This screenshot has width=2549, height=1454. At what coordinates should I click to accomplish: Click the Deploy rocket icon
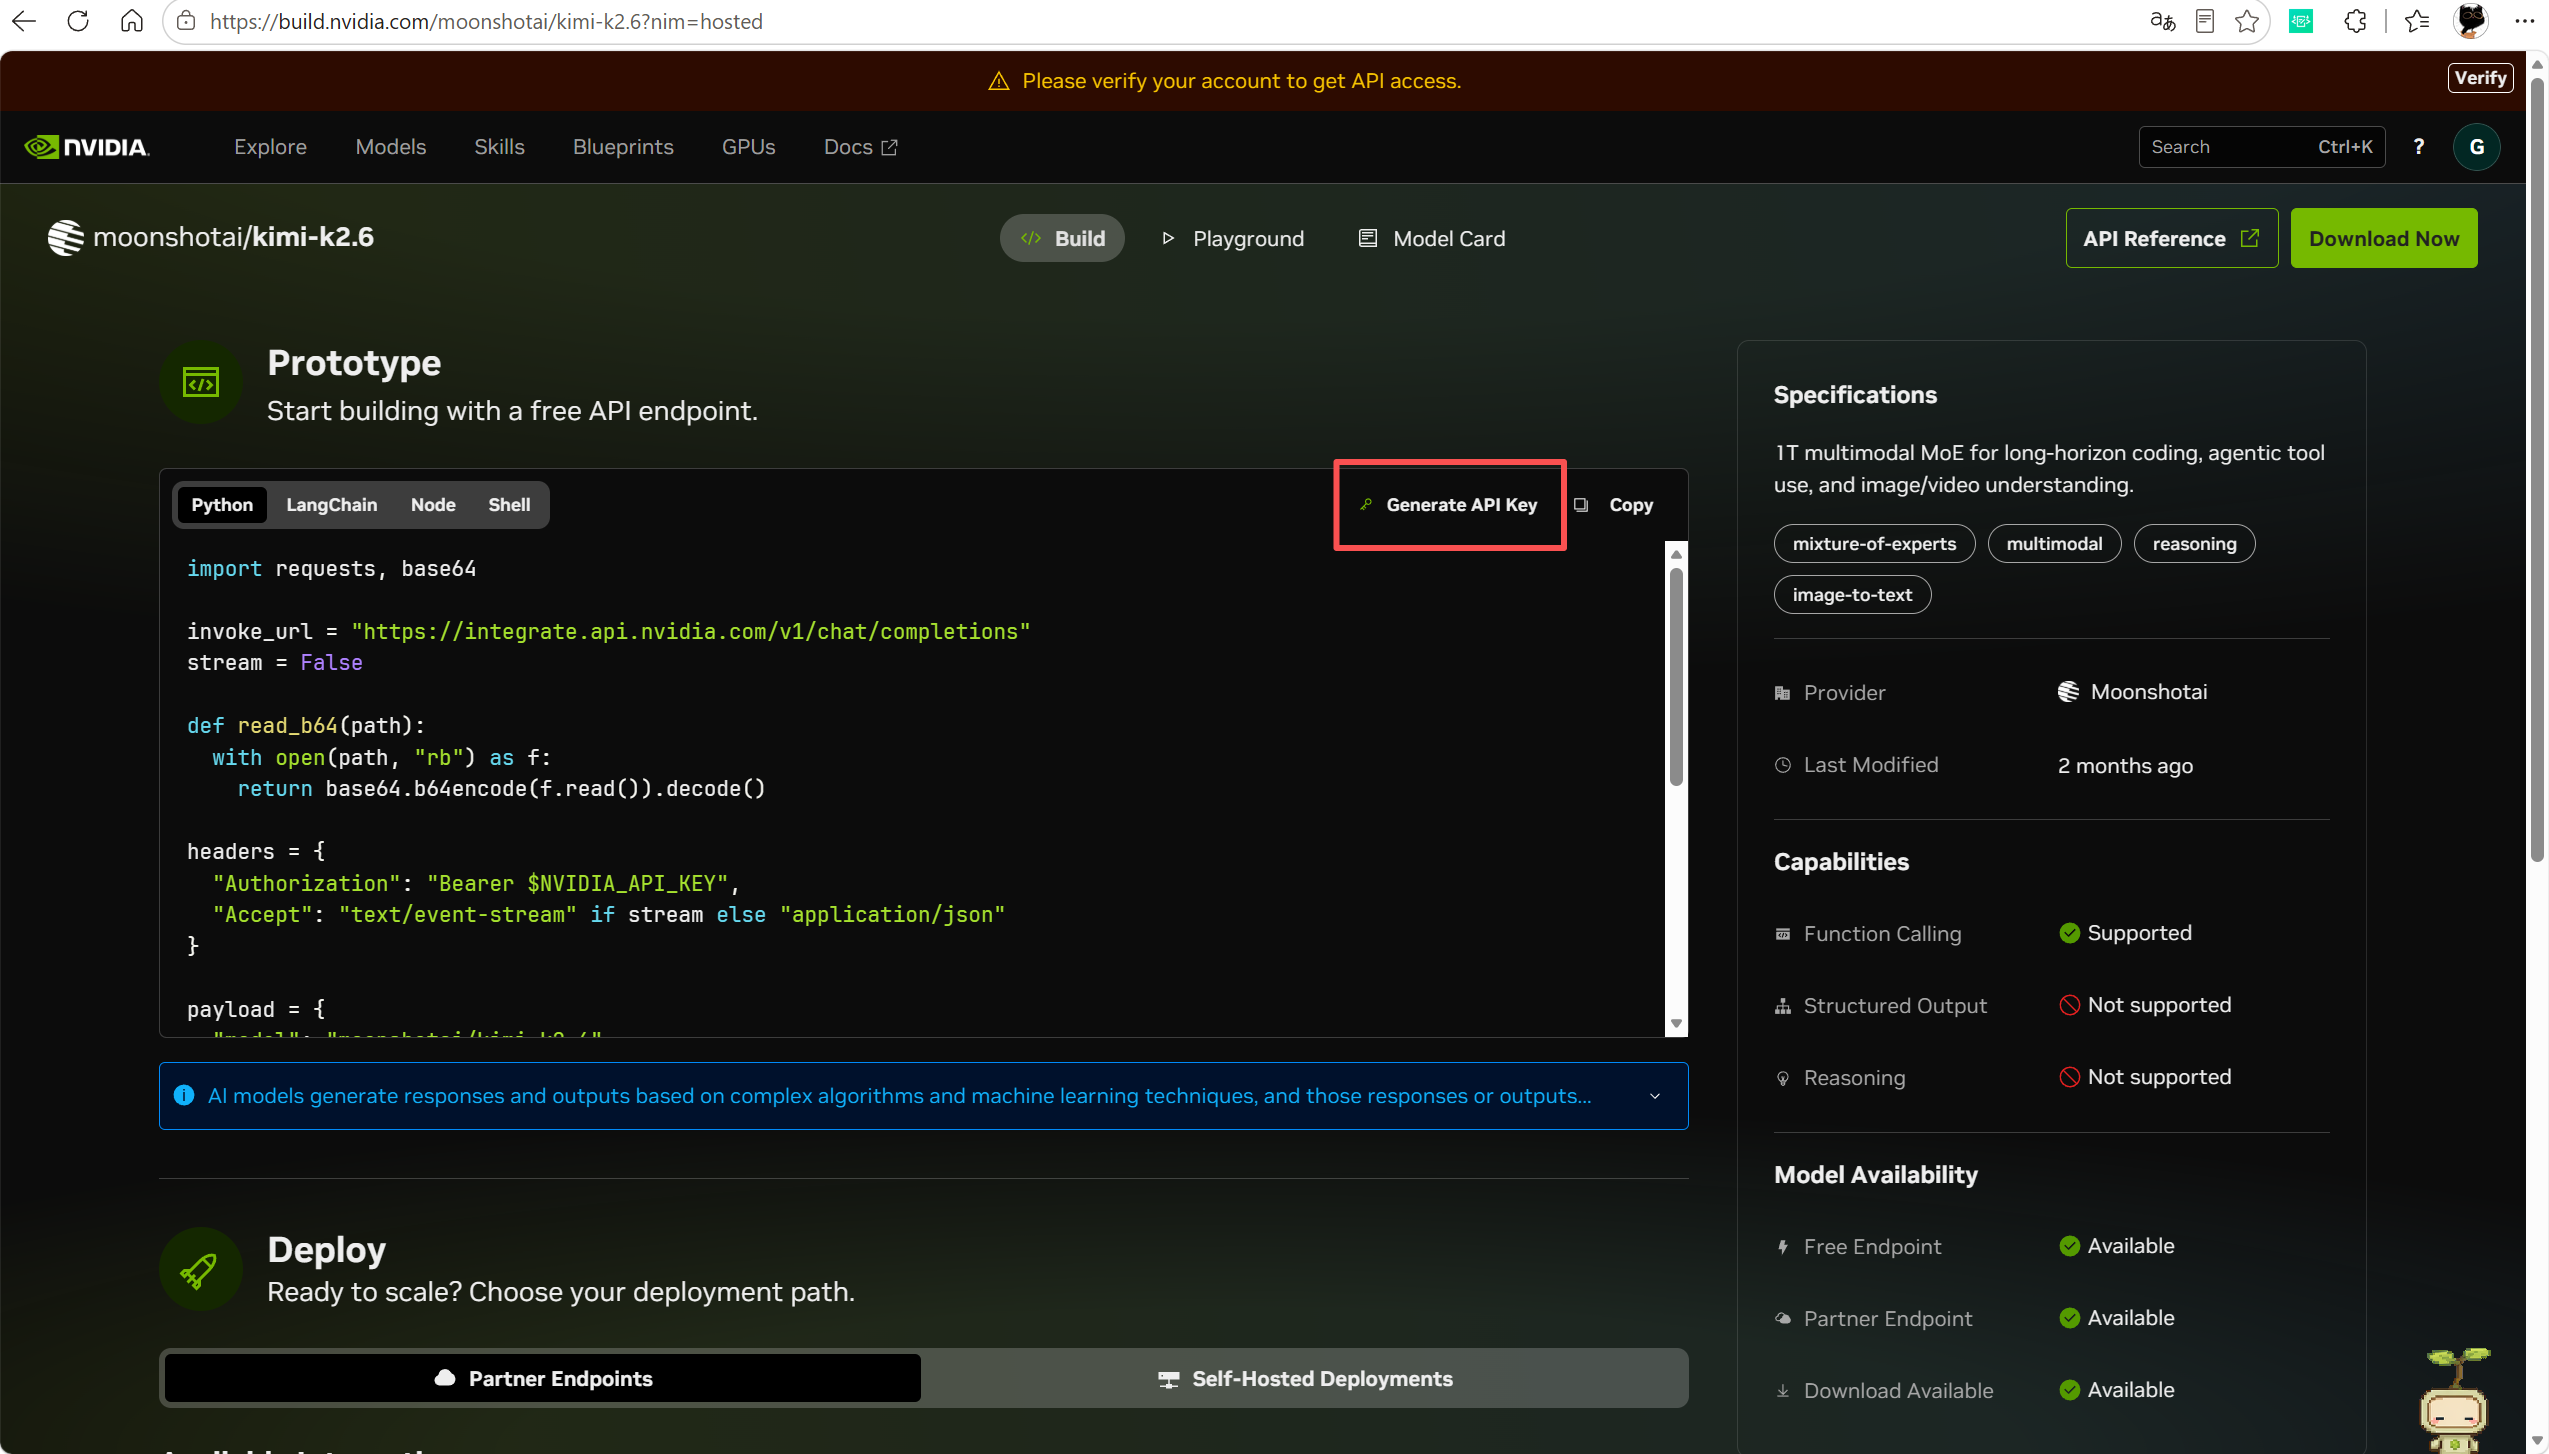201,1269
